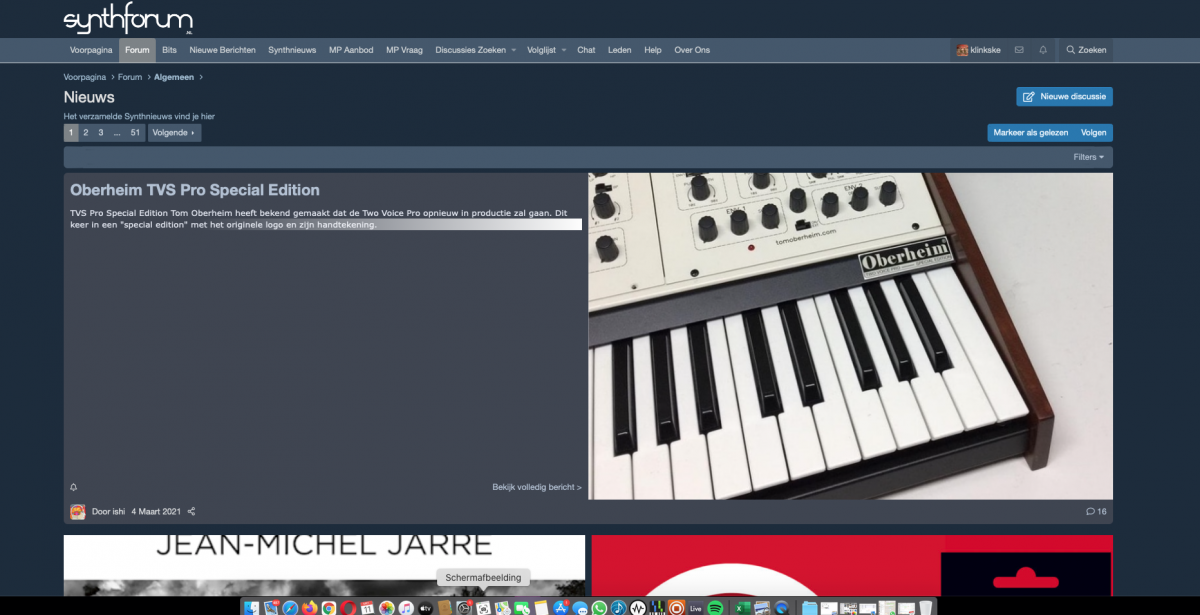Click the share icon beside 4 Maart 2021
The height and width of the screenshot is (615, 1200).
pyautogui.click(x=191, y=512)
